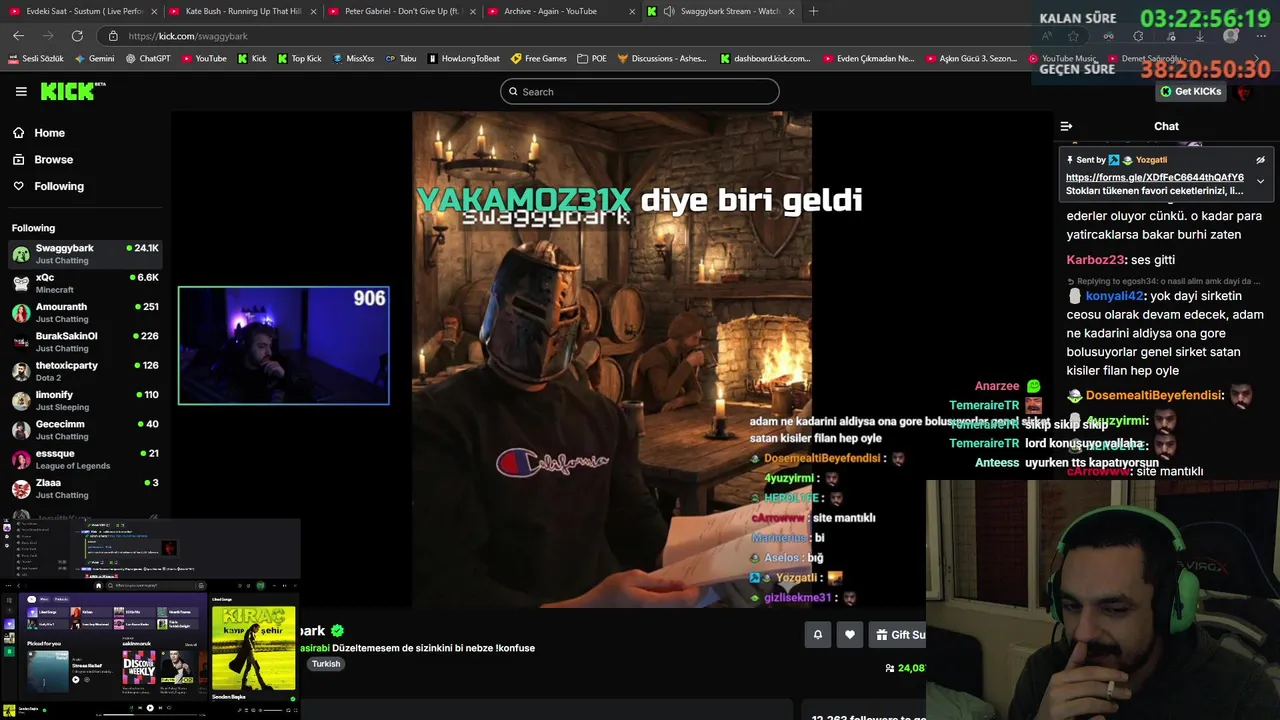Open the Following heart icon in the sidebar

pyautogui.click(x=19, y=186)
